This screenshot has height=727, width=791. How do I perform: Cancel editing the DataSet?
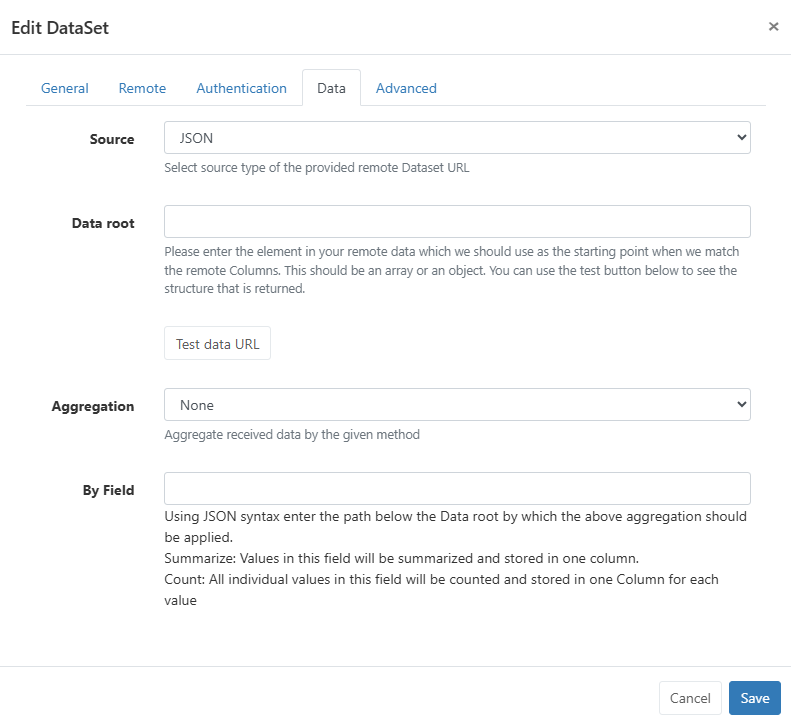[690, 698]
